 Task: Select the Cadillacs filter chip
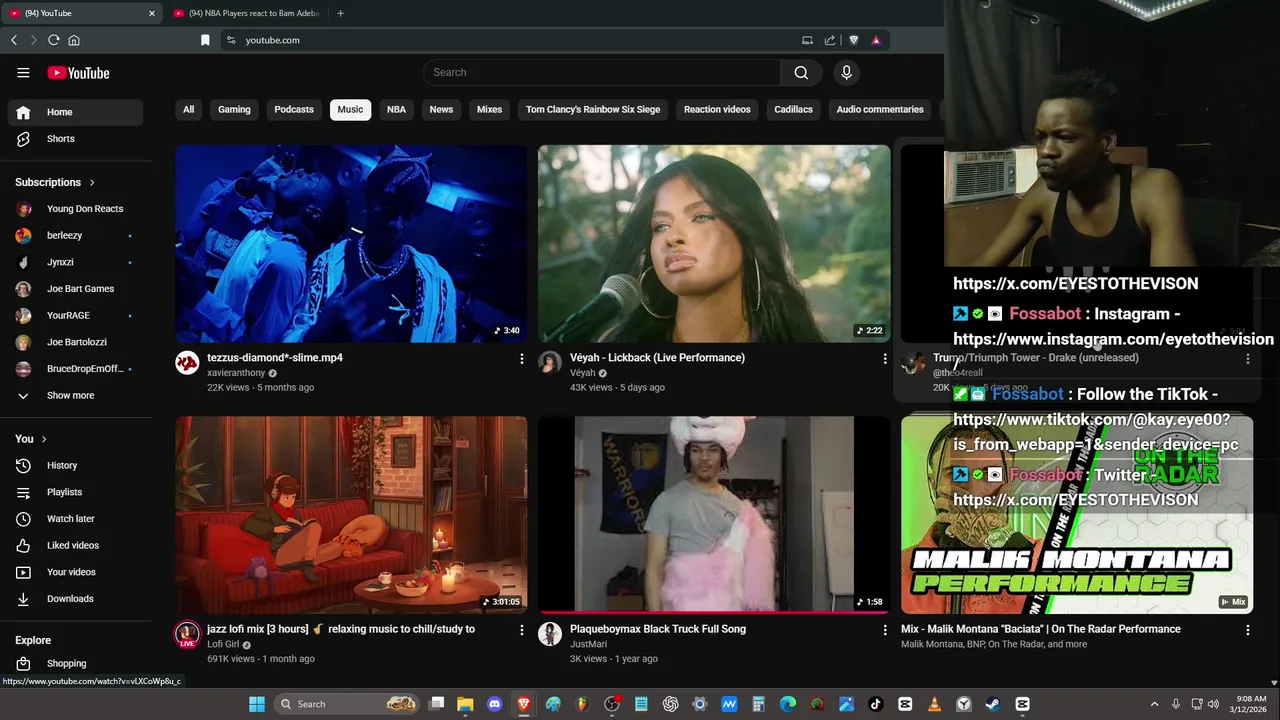click(793, 109)
